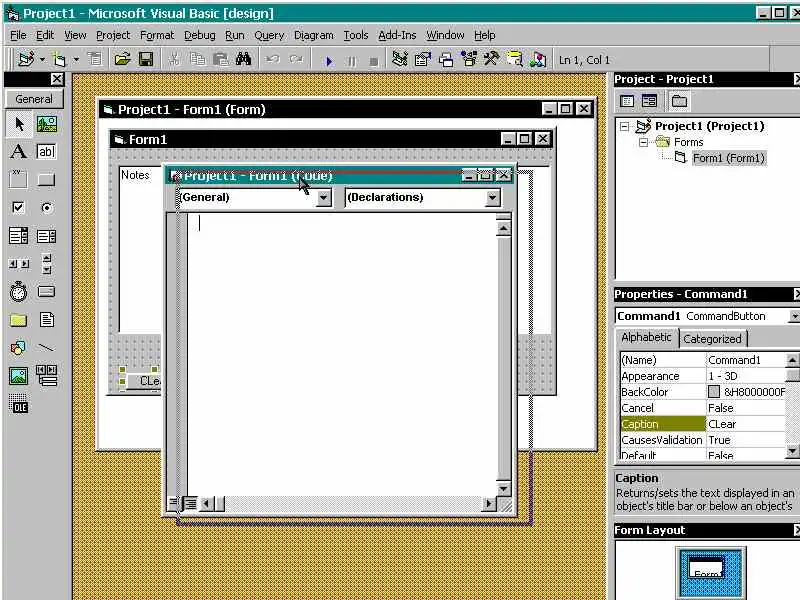Select the OptionButton tool in toolbox
The height and width of the screenshot is (600, 800).
coord(46,208)
